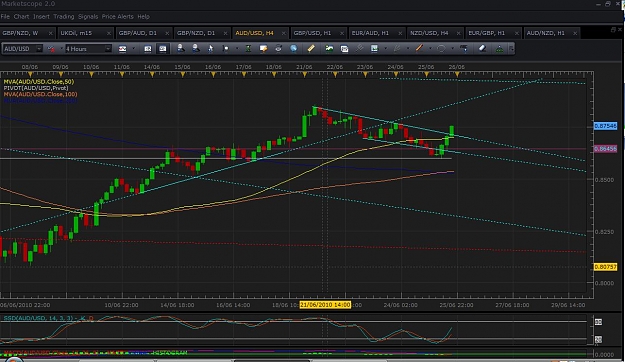Image resolution: width=625 pixels, height=362 pixels.
Task: Click the green hourglass toolbar icon
Action: [x=248, y=49]
